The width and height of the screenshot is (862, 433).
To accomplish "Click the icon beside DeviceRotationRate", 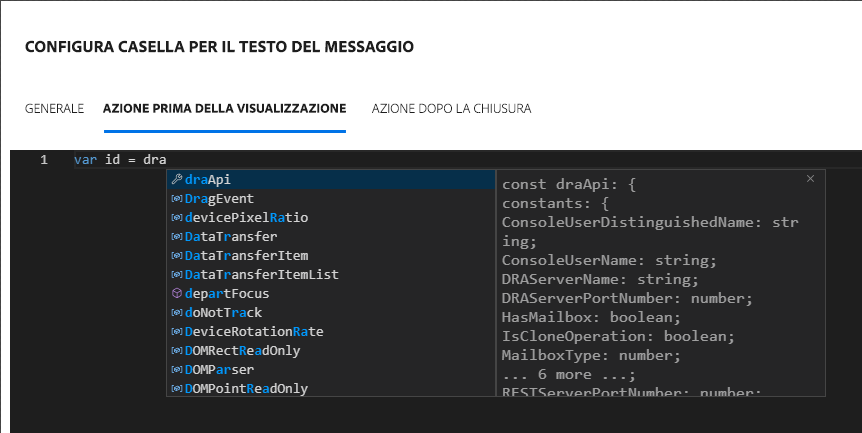I will coord(177,332).
